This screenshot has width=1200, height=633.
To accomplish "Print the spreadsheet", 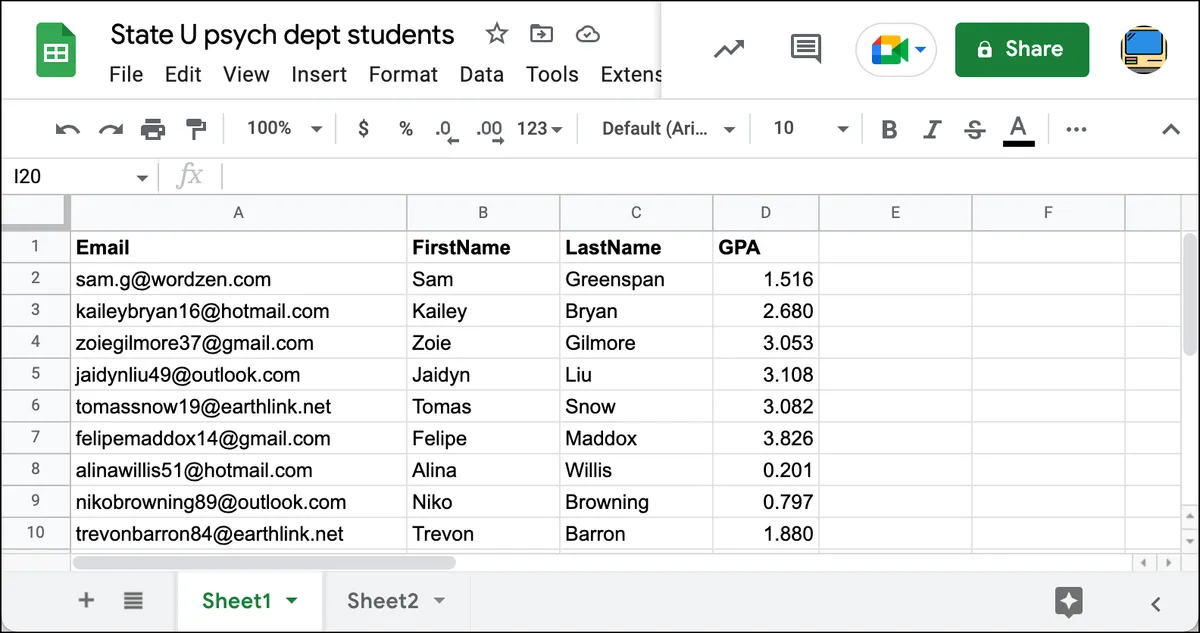I will [x=153, y=128].
